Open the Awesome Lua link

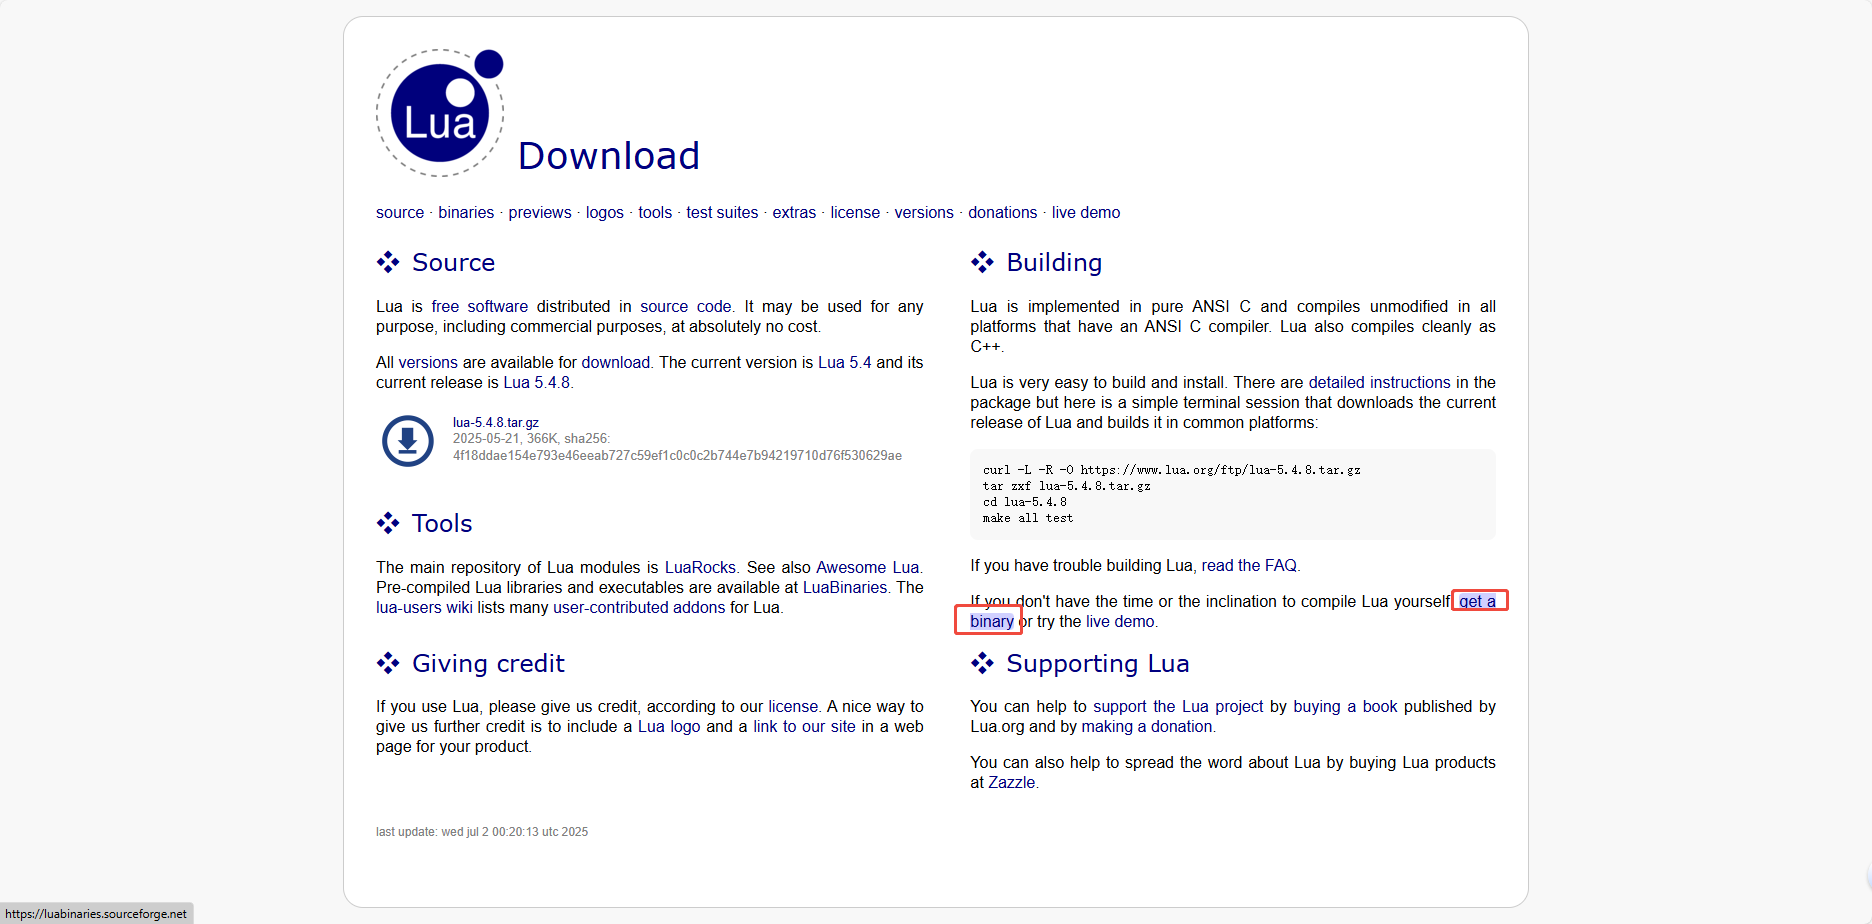[868, 567]
